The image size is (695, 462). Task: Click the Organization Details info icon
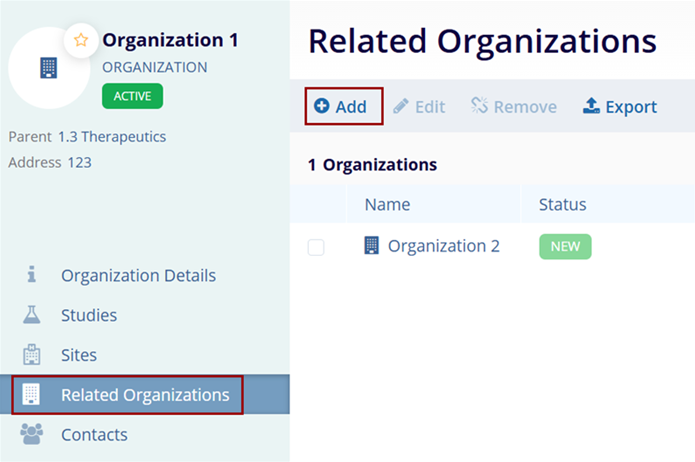[31, 275]
